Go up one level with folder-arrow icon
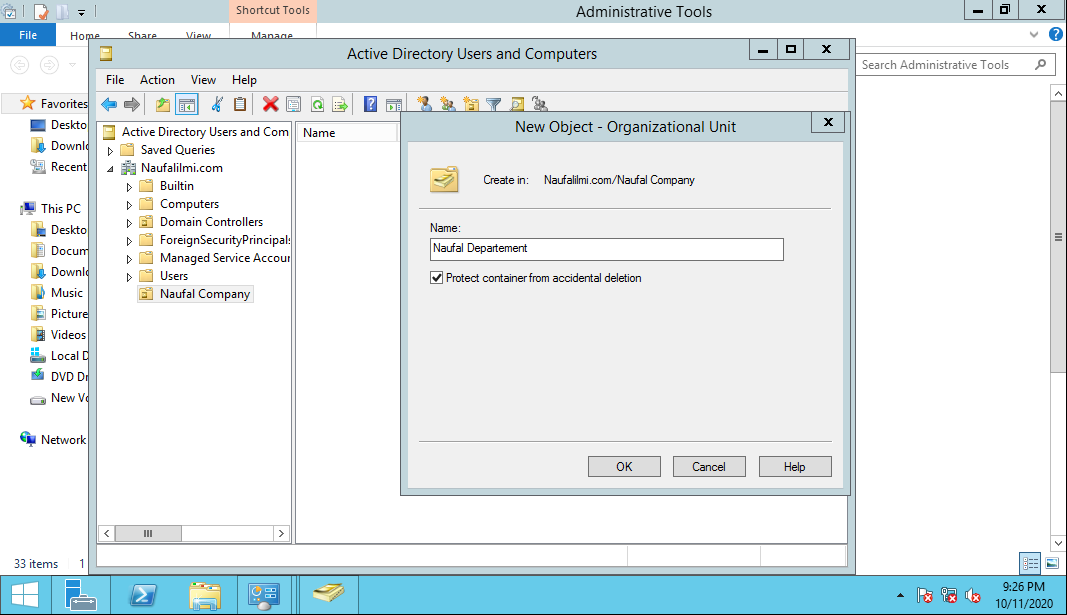1067x615 pixels. point(163,104)
